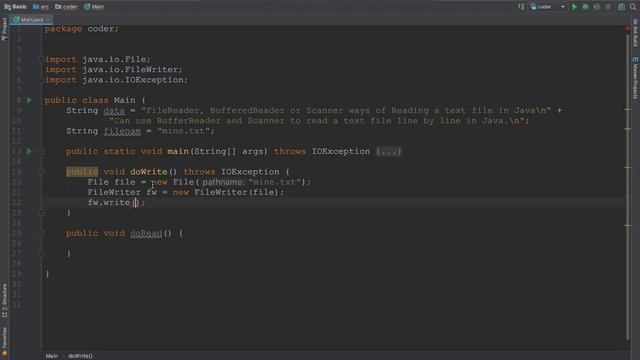Collapse the doWrite method fold toggle
The image size is (640, 360).
pyautogui.click(x=42, y=172)
